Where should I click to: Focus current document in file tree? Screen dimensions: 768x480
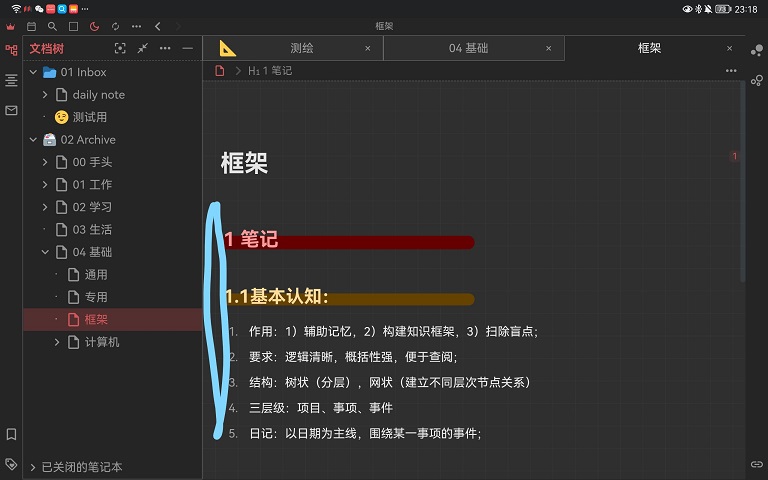pos(121,48)
